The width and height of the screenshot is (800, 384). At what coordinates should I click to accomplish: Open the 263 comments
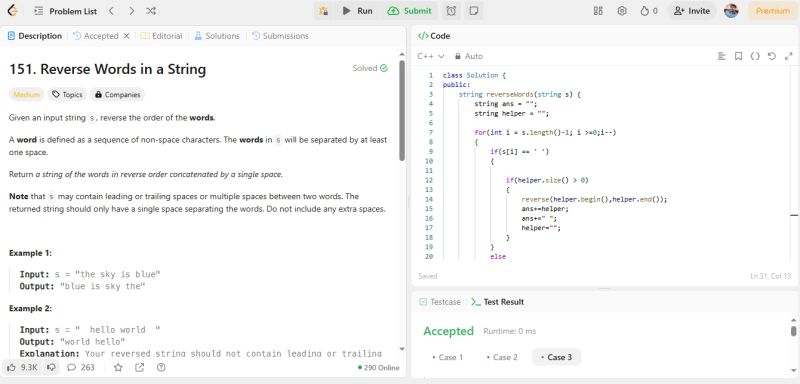click(81, 367)
